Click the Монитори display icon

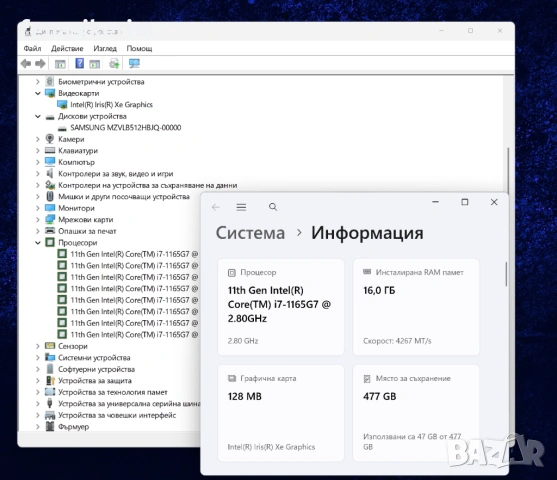click(50, 208)
